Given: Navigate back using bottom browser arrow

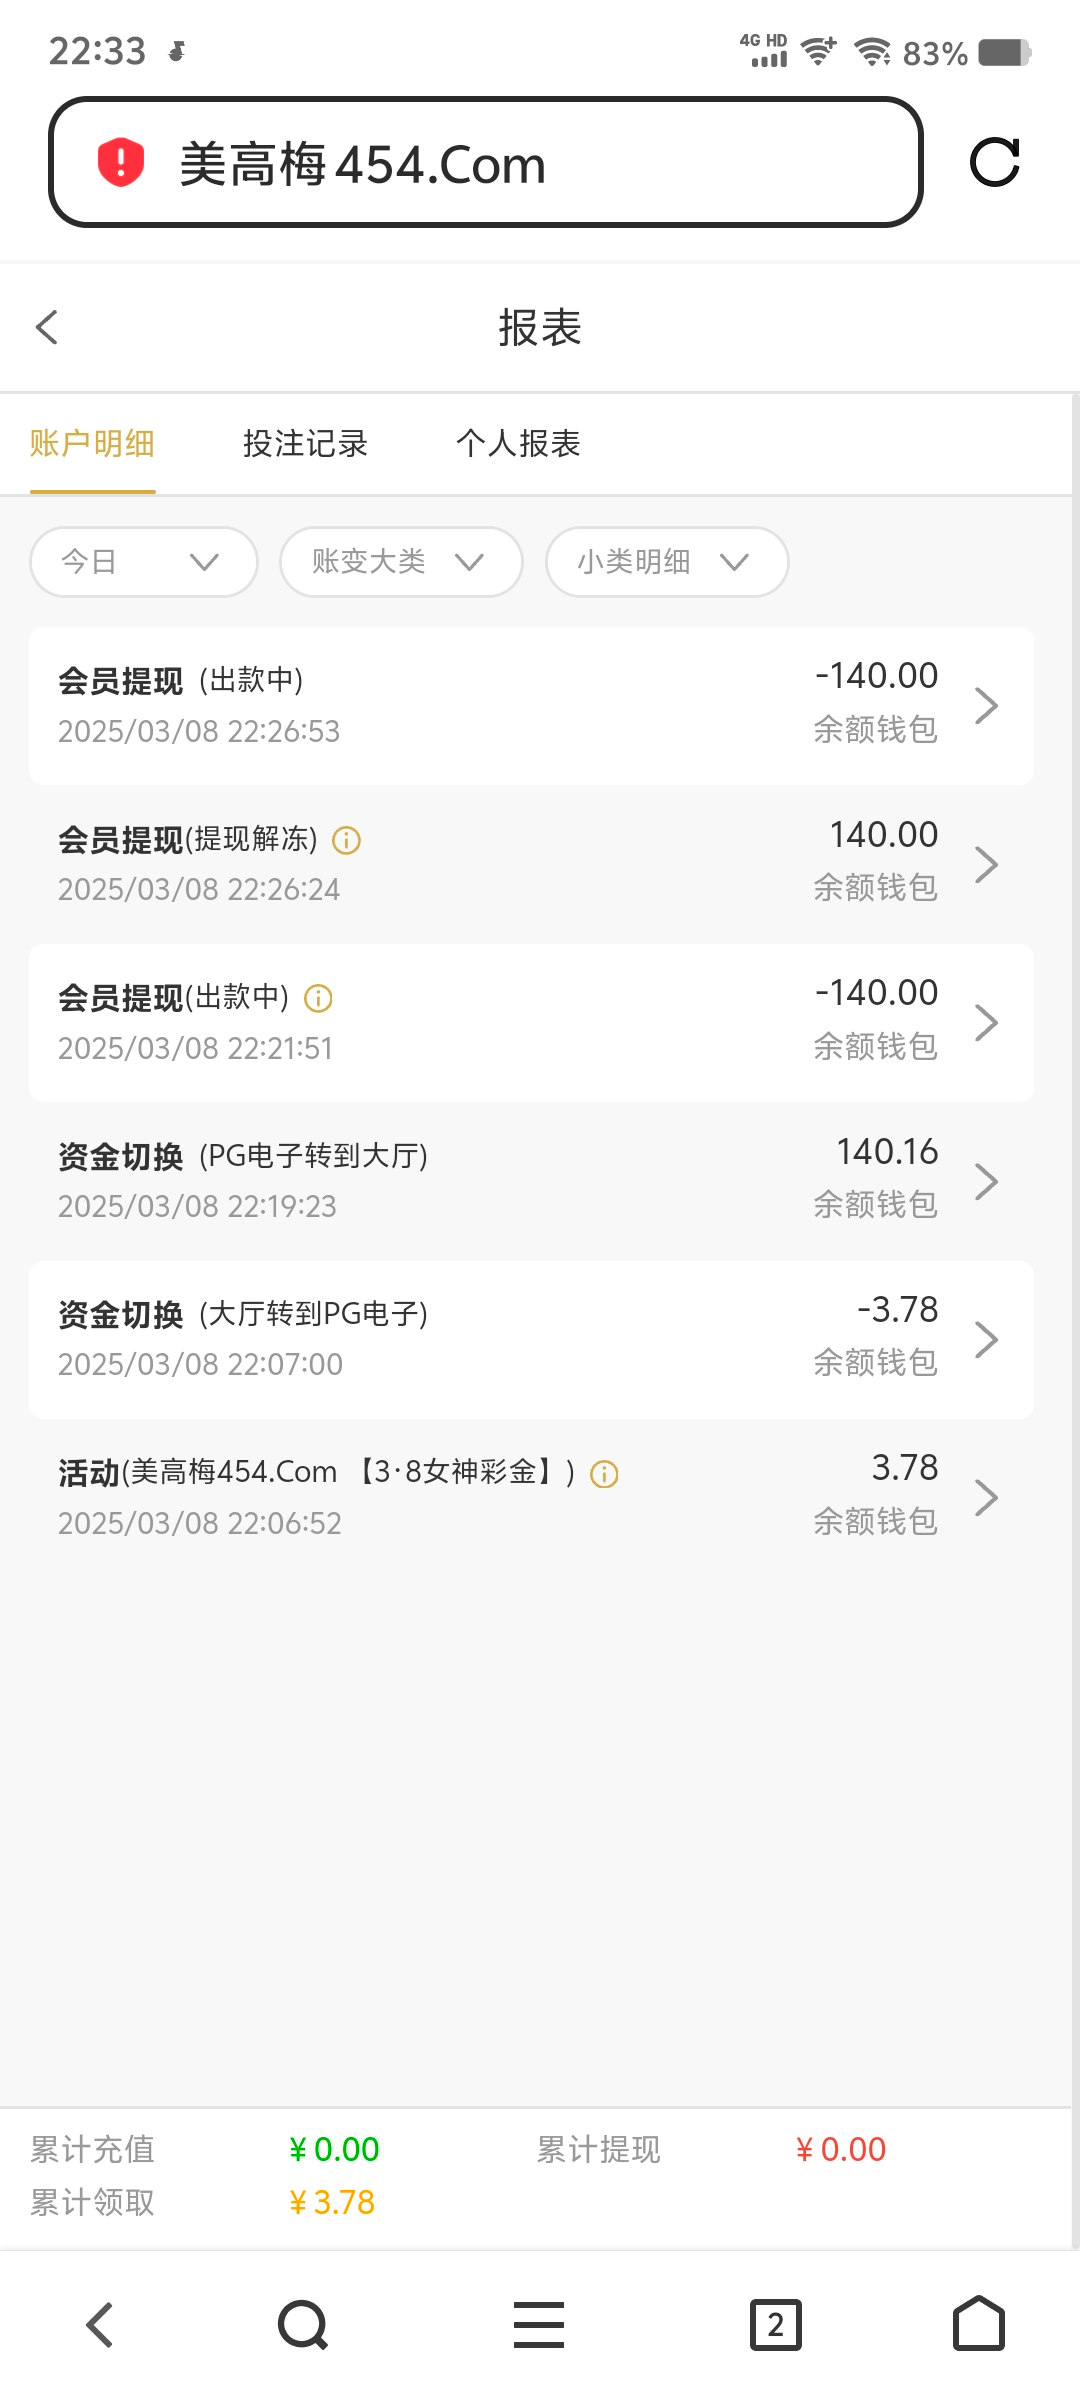Looking at the screenshot, I should click(100, 2324).
